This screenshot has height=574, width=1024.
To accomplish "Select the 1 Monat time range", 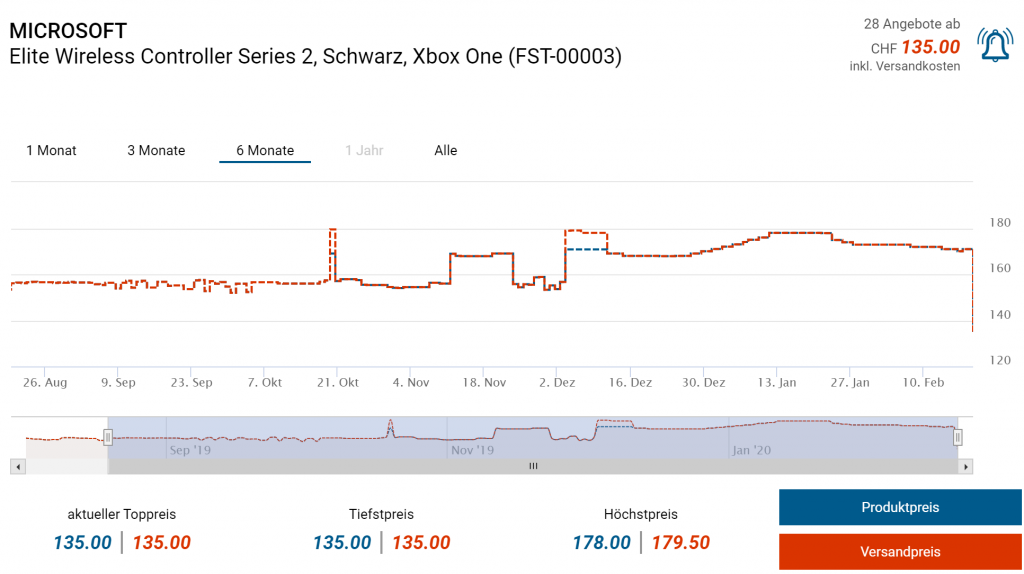I will pyautogui.click(x=51, y=151).
